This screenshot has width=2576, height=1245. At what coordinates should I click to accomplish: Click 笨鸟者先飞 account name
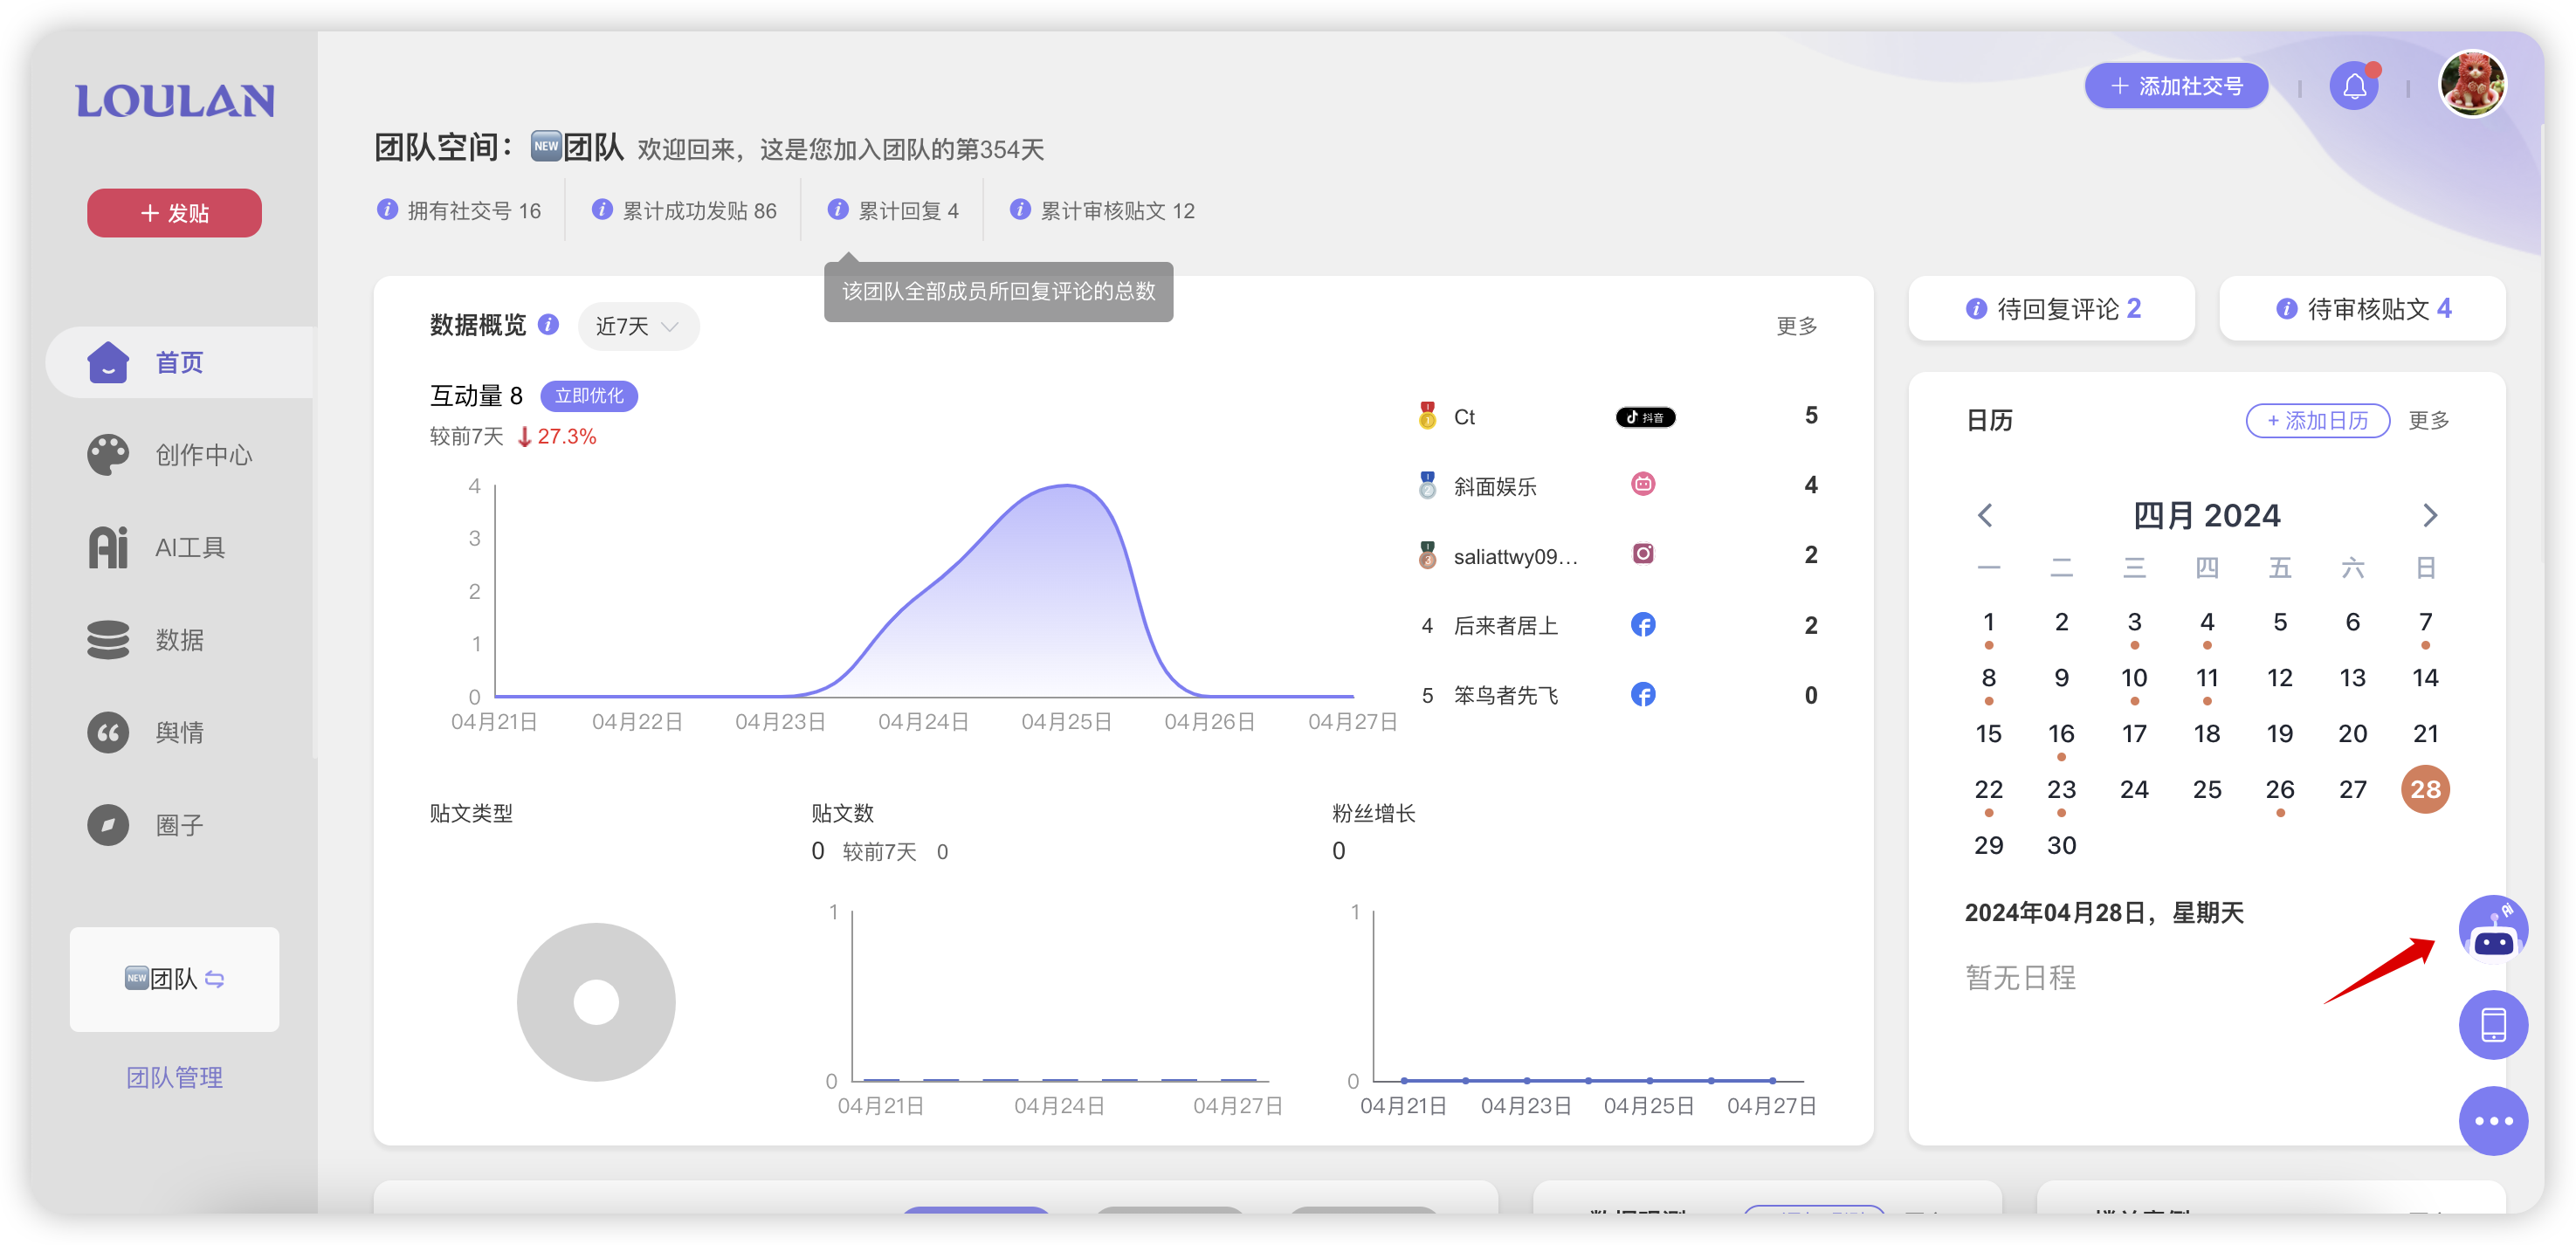coord(1505,695)
